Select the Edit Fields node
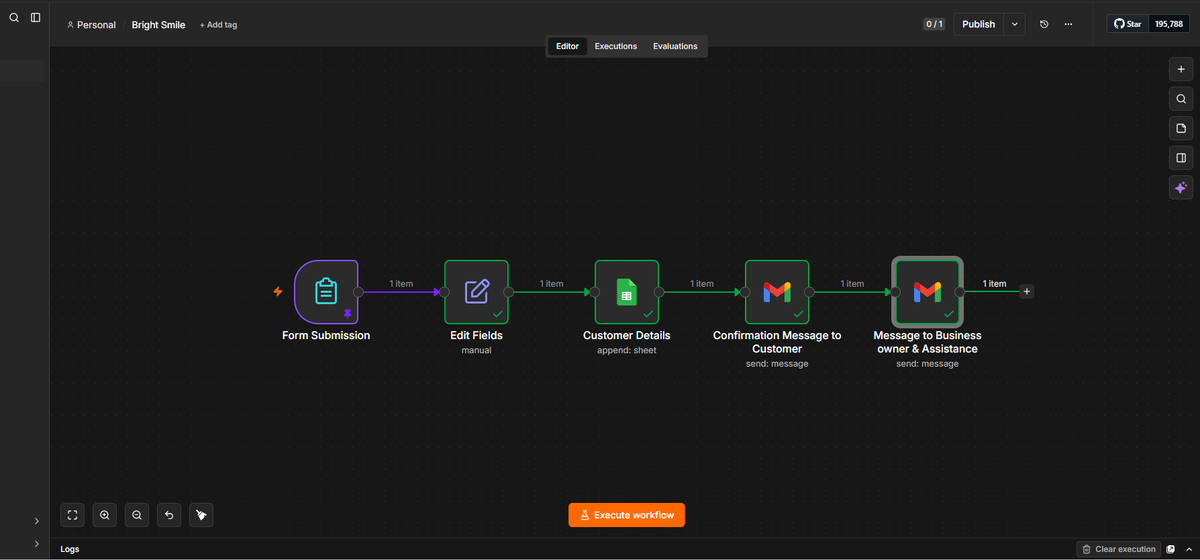Image resolution: width=1200 pixels, height=560 pixels. click(477, 292)
